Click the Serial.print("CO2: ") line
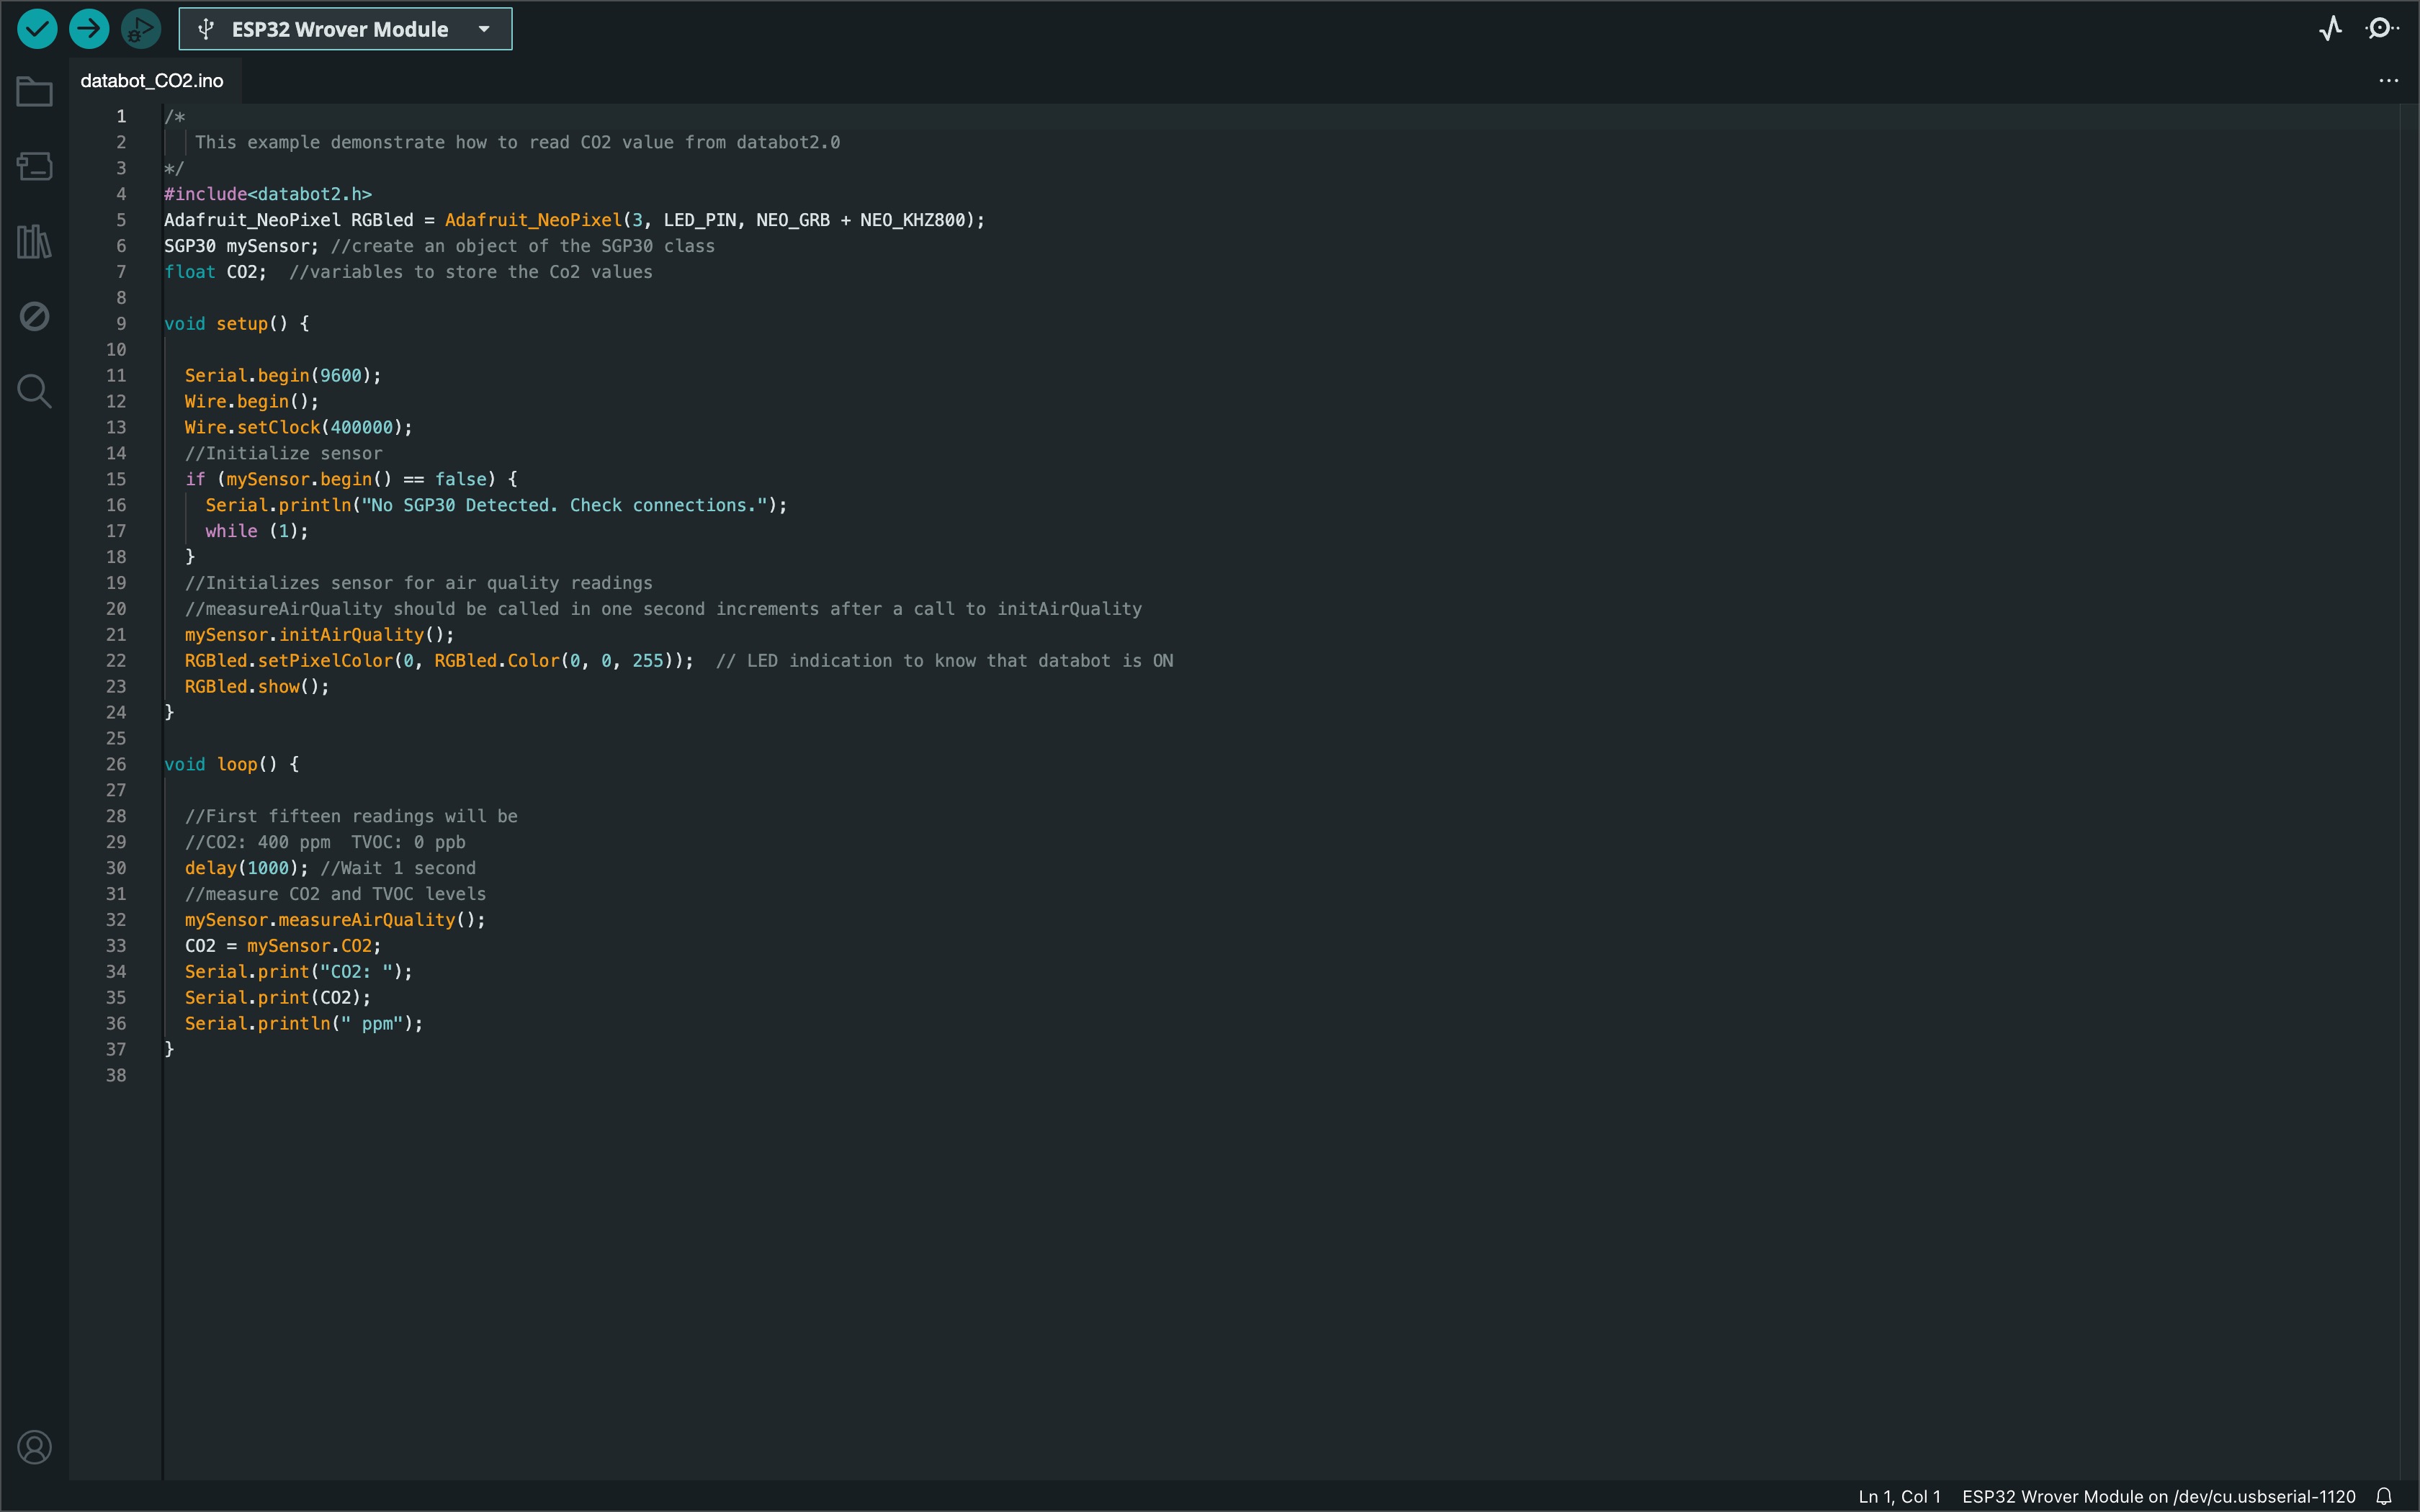This screenshot has width=2420, height=1512. (x=298, y=972)
